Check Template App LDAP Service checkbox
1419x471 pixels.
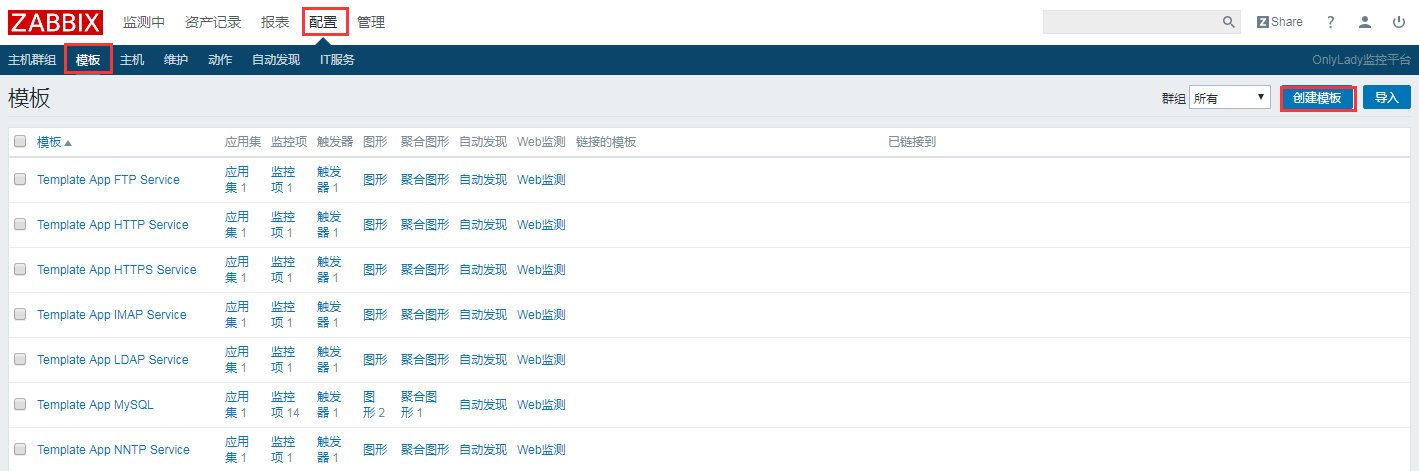click(20, 360)
